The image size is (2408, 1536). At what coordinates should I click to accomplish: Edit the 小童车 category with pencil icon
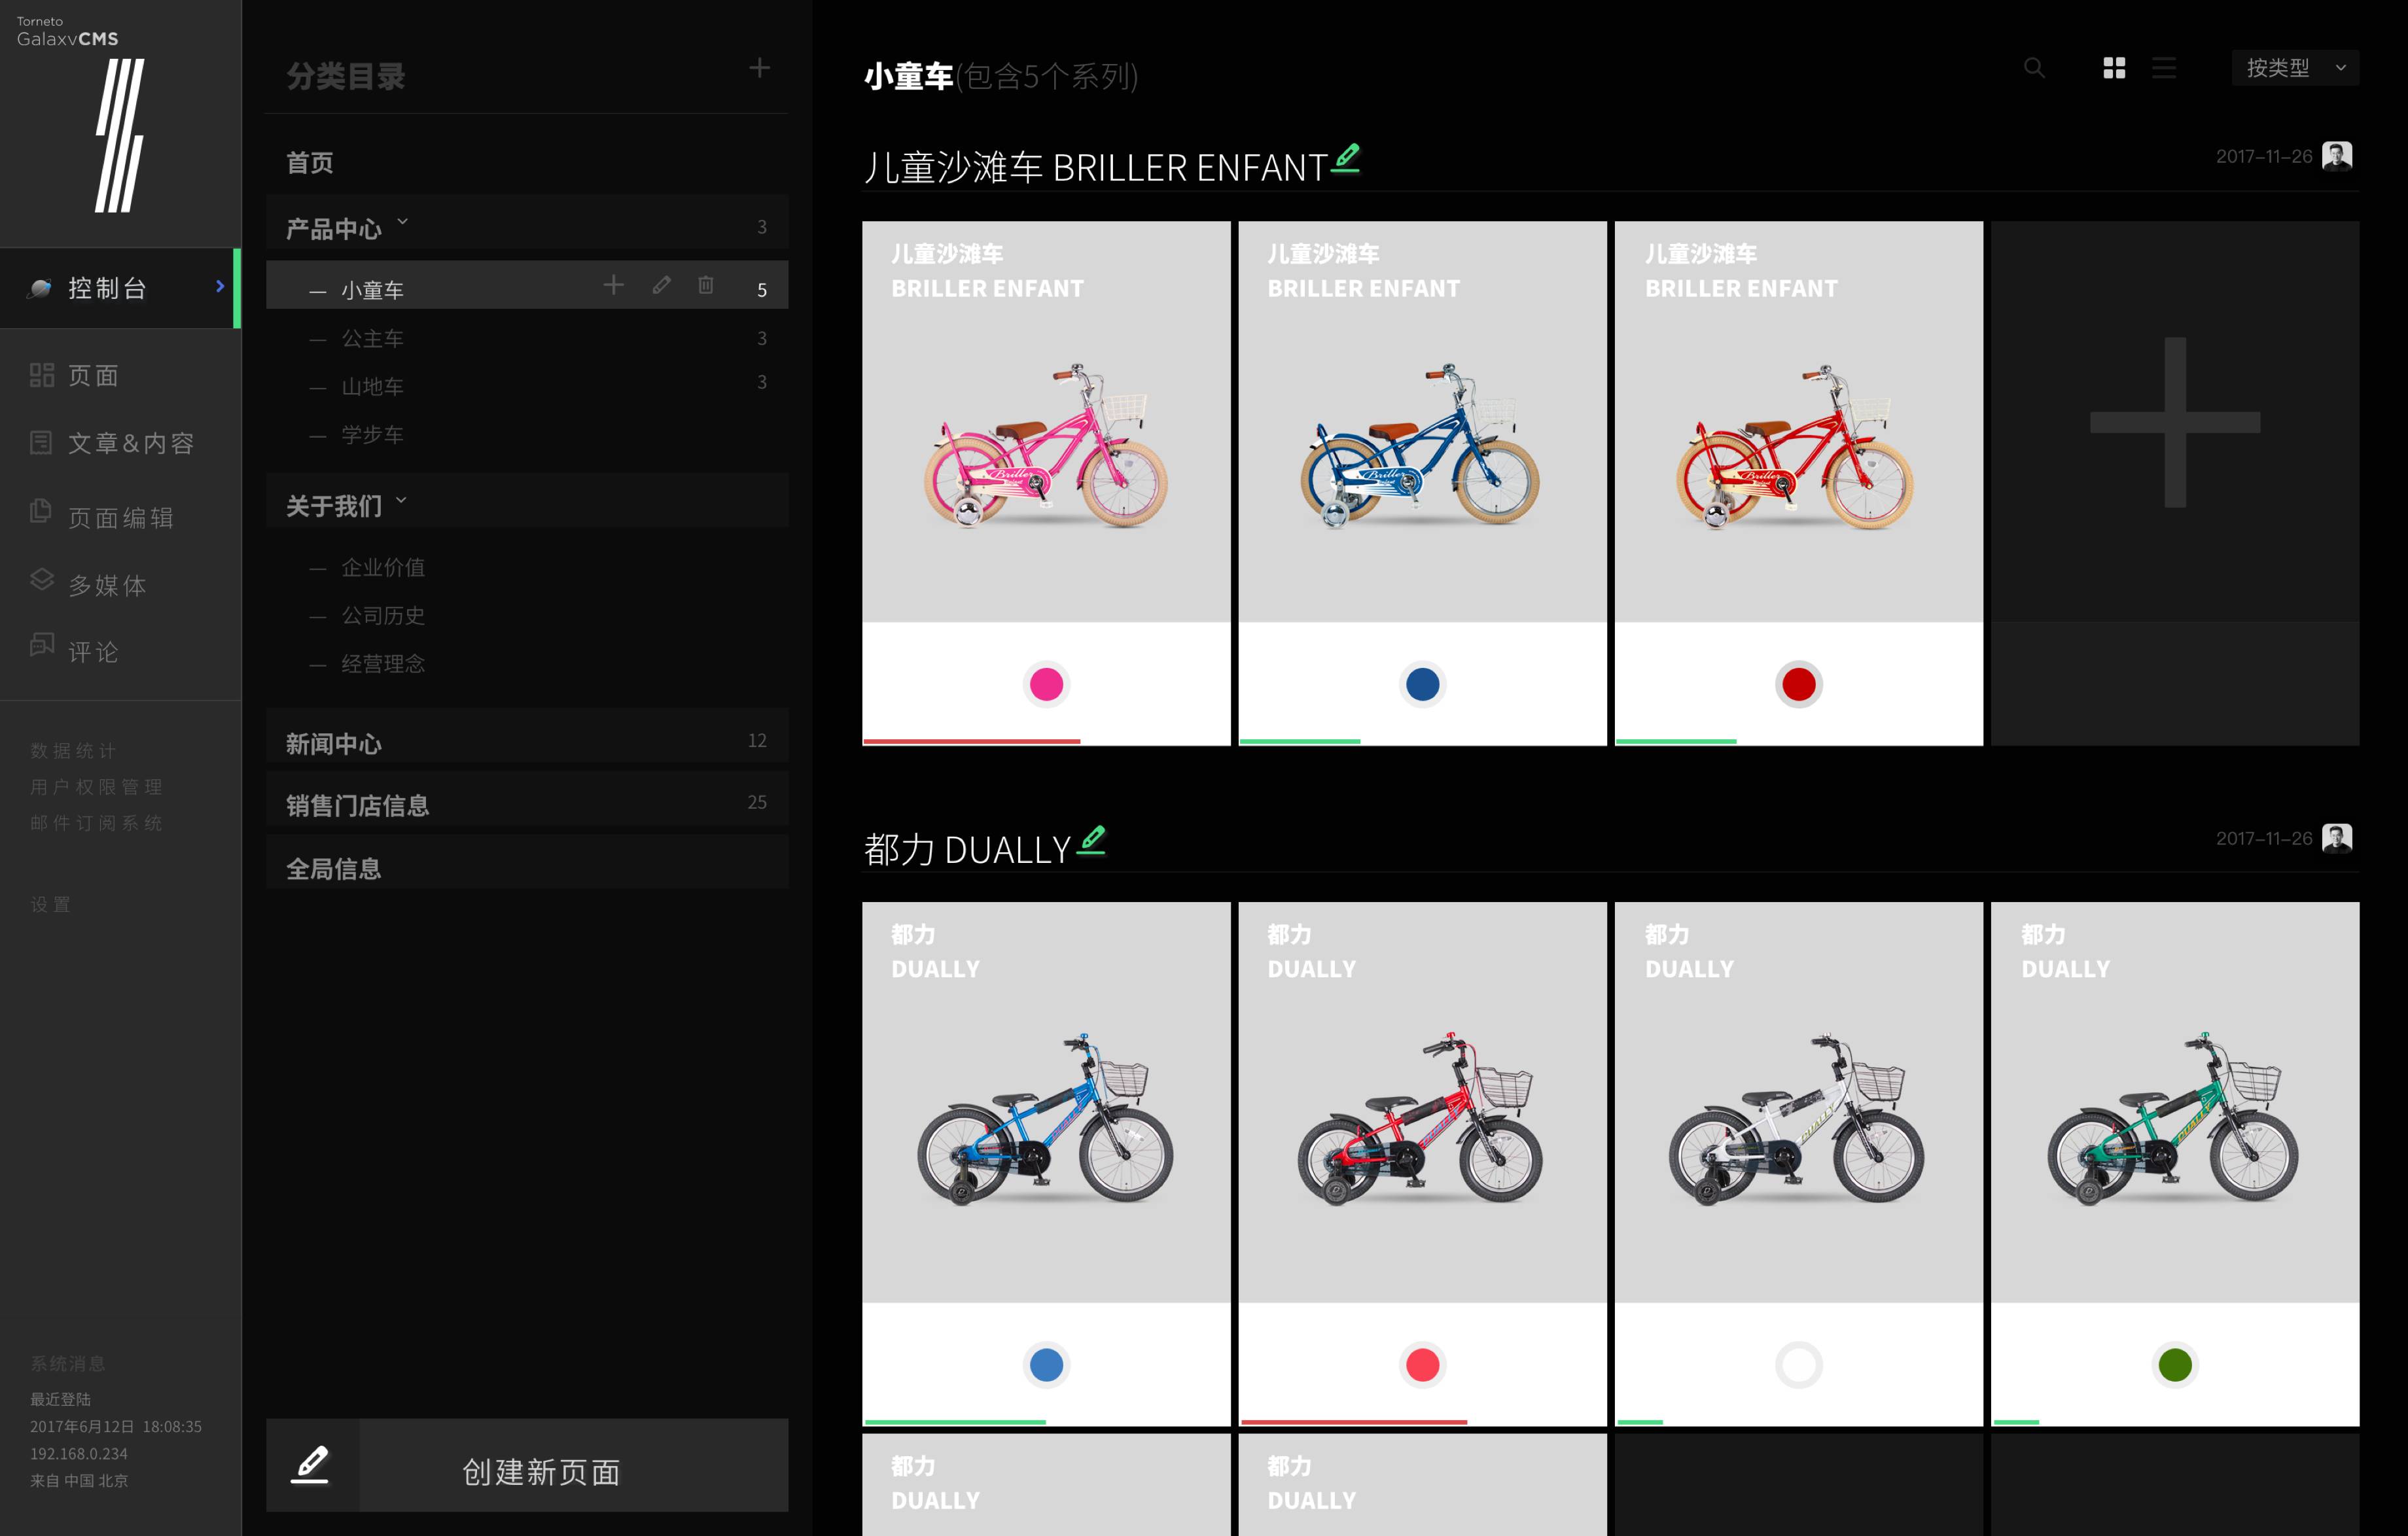tap(661, 286)
